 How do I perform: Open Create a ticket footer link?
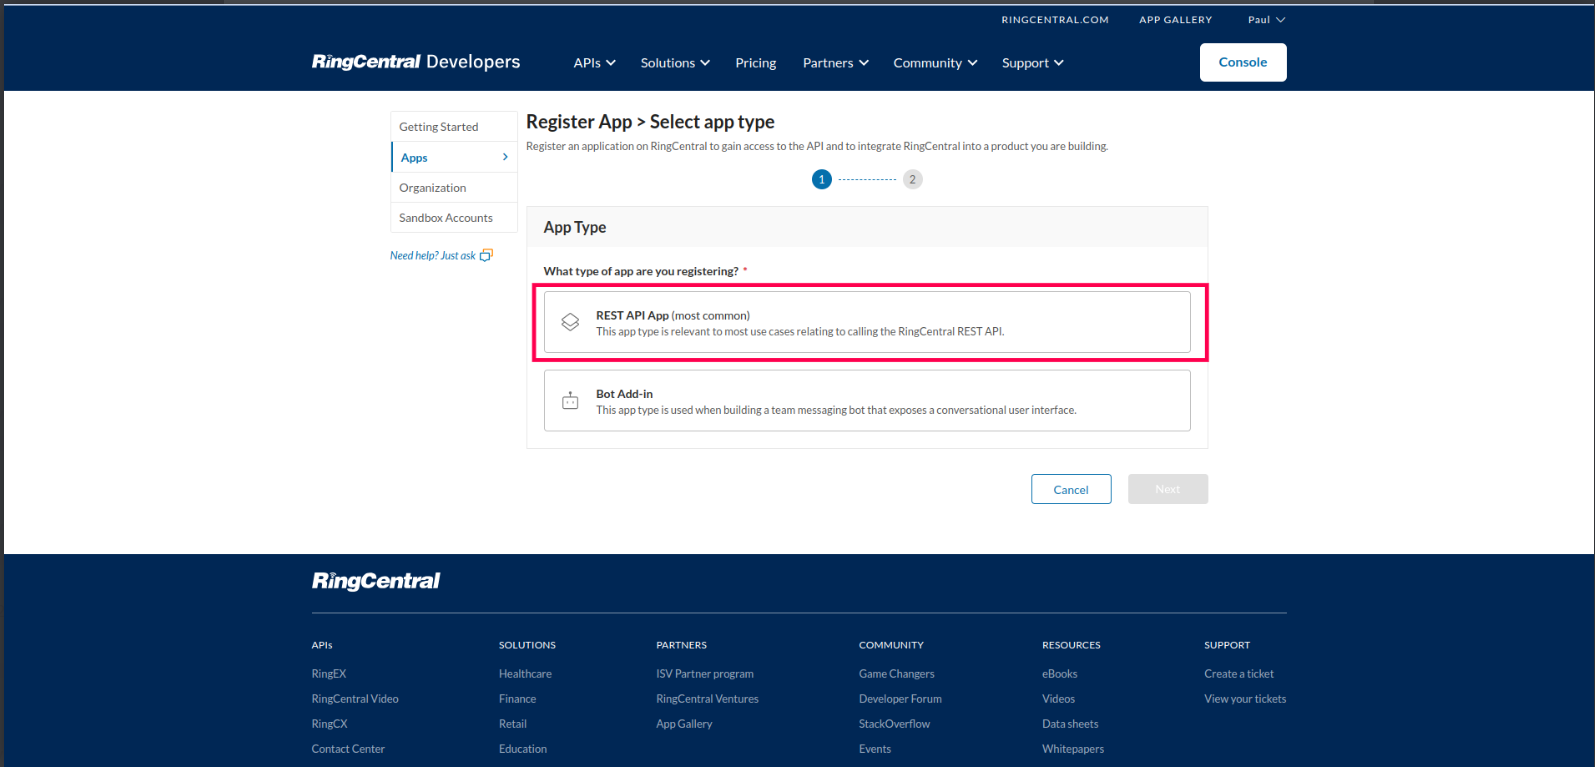click(1239, 674)
